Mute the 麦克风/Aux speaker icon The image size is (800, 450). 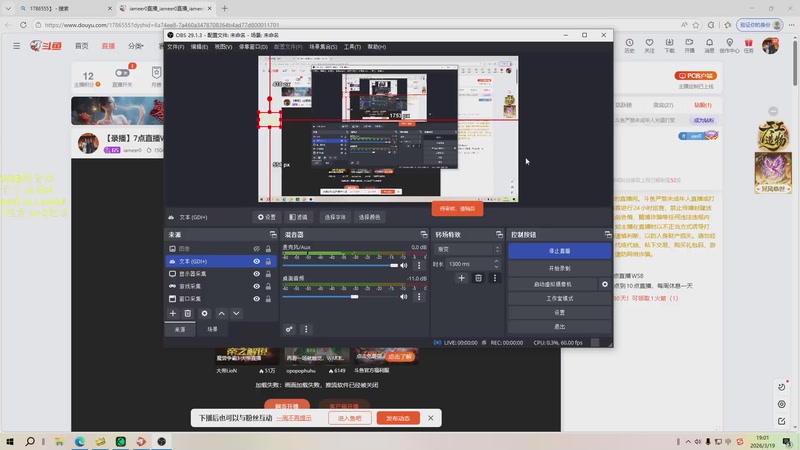pos(404,265)
